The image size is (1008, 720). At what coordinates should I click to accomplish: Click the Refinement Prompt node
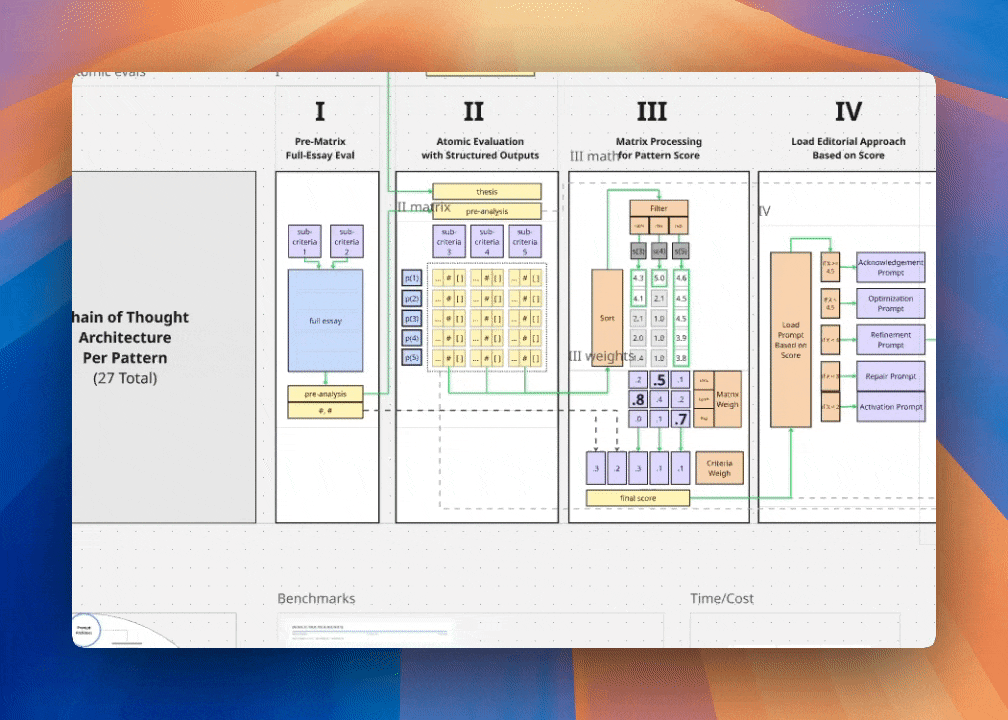pos(890,340)
